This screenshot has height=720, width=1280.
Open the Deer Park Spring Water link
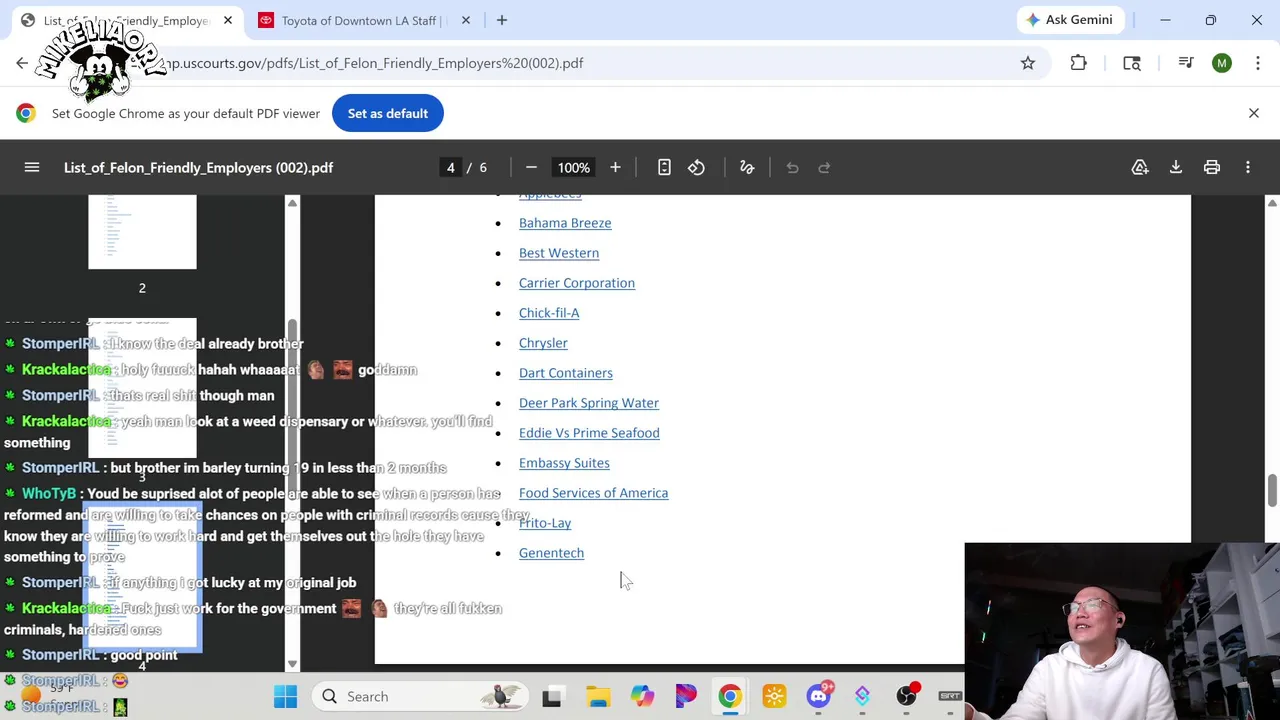[x=589, y=403]
